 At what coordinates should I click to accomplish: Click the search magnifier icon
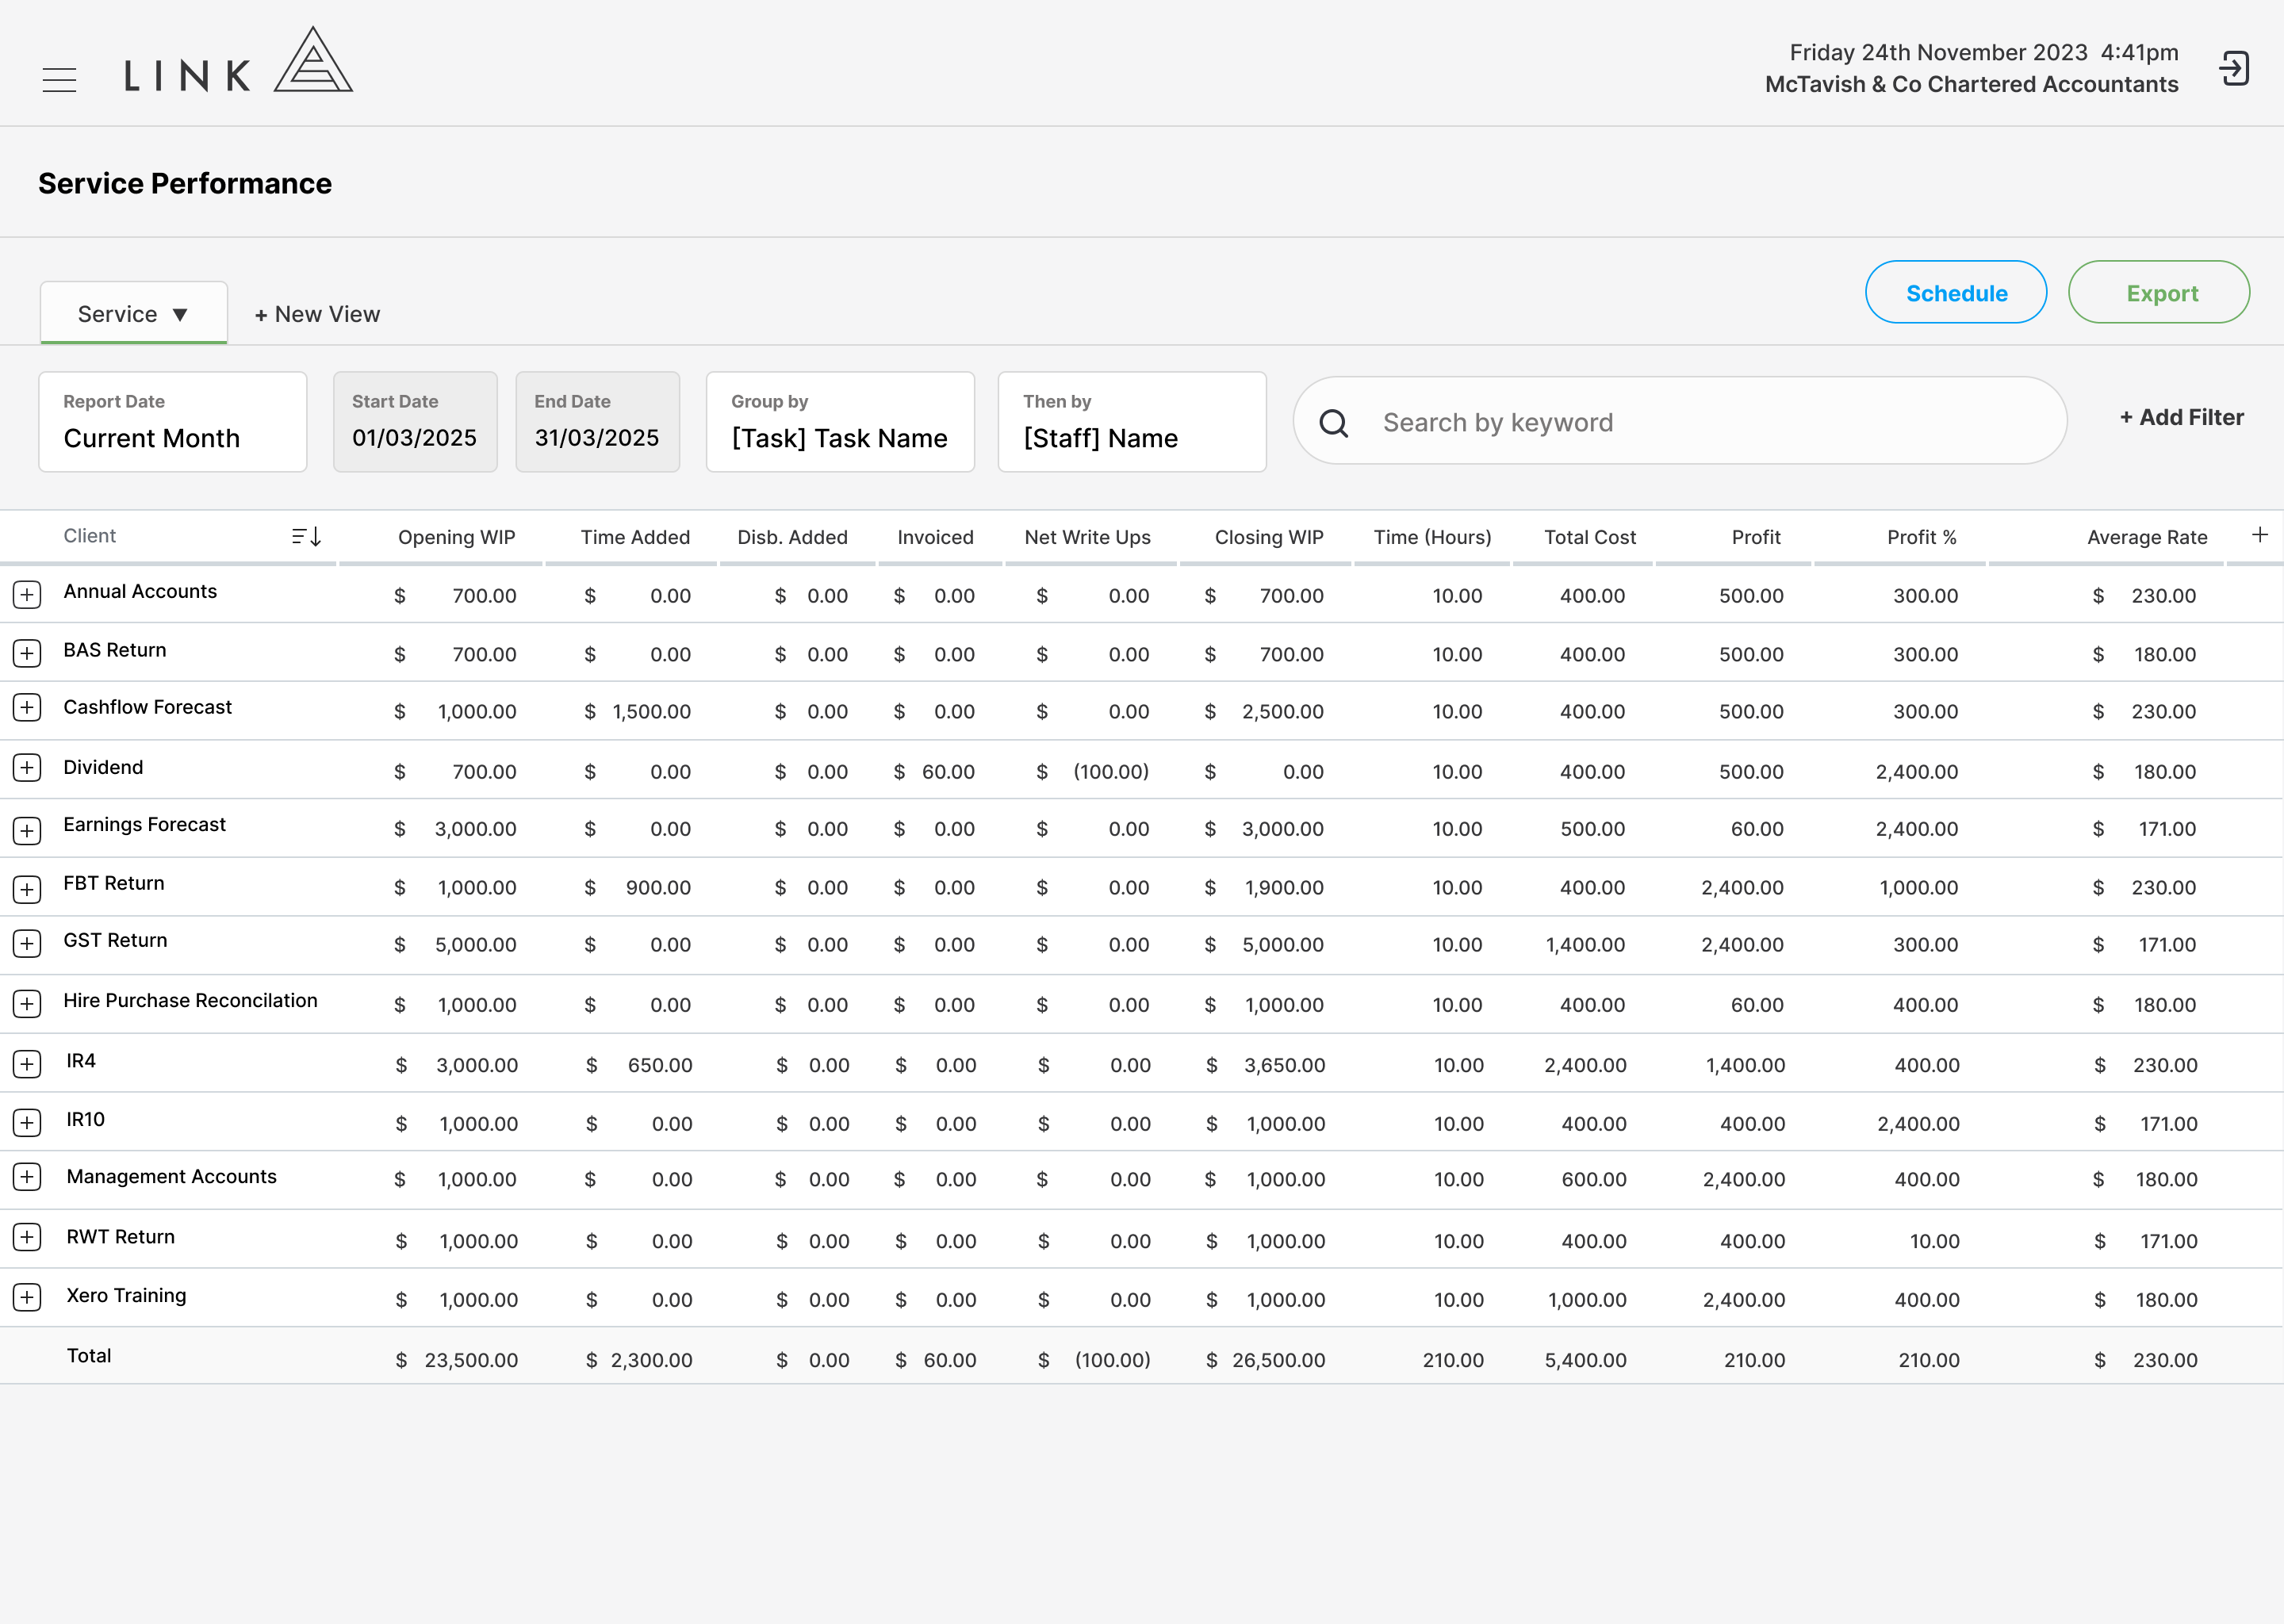(x=1334, y=423)
